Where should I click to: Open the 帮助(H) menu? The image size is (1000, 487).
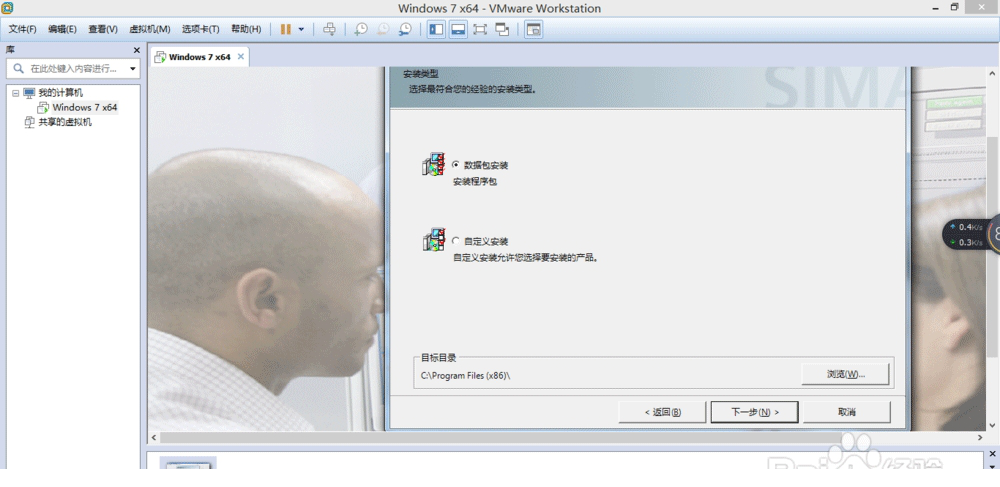click(246, 29)
